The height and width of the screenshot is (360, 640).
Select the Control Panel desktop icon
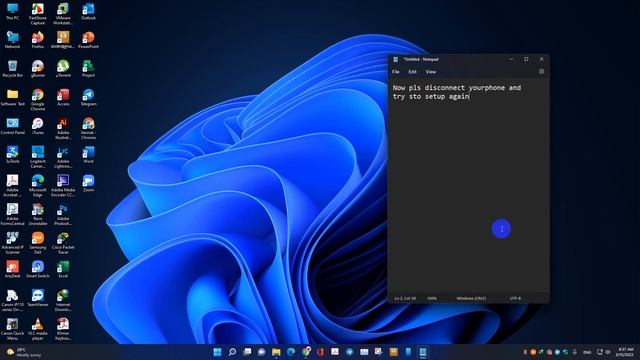13,126
